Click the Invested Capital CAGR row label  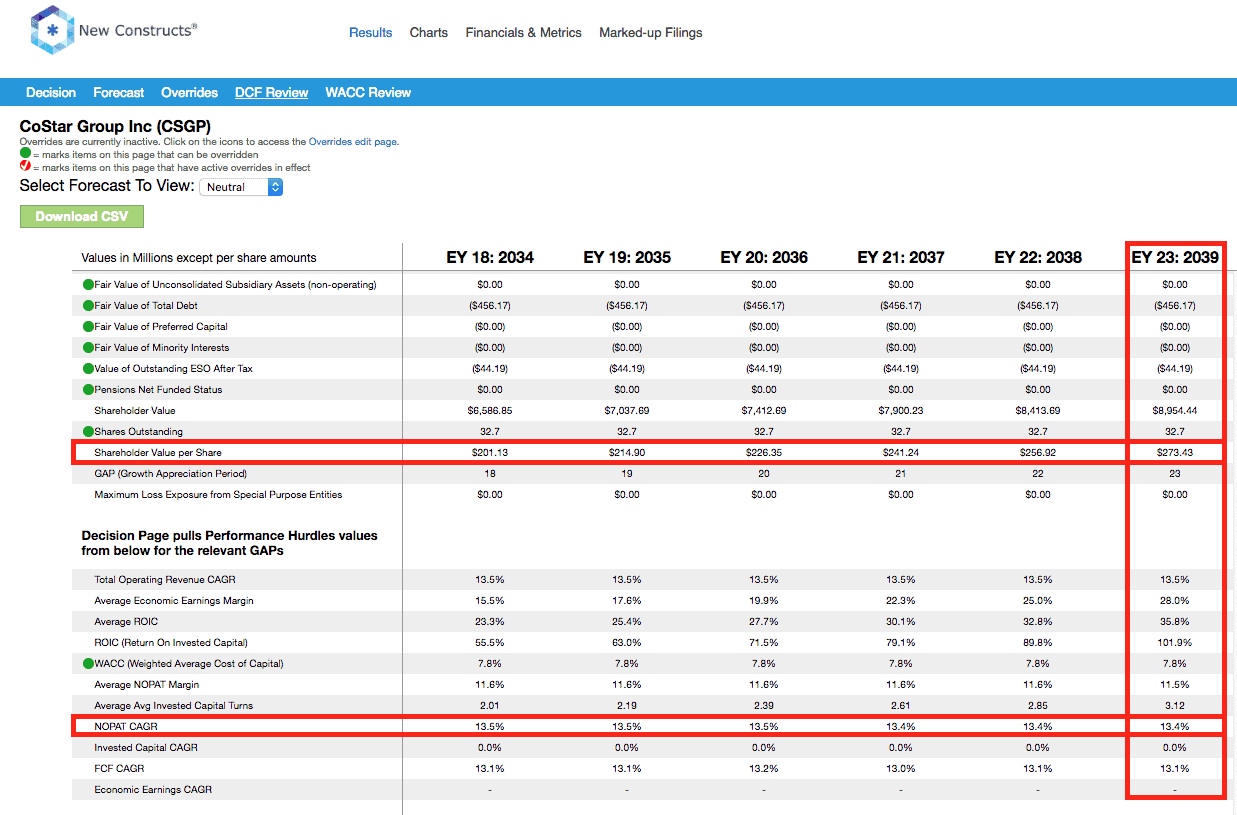click(146, 748)
